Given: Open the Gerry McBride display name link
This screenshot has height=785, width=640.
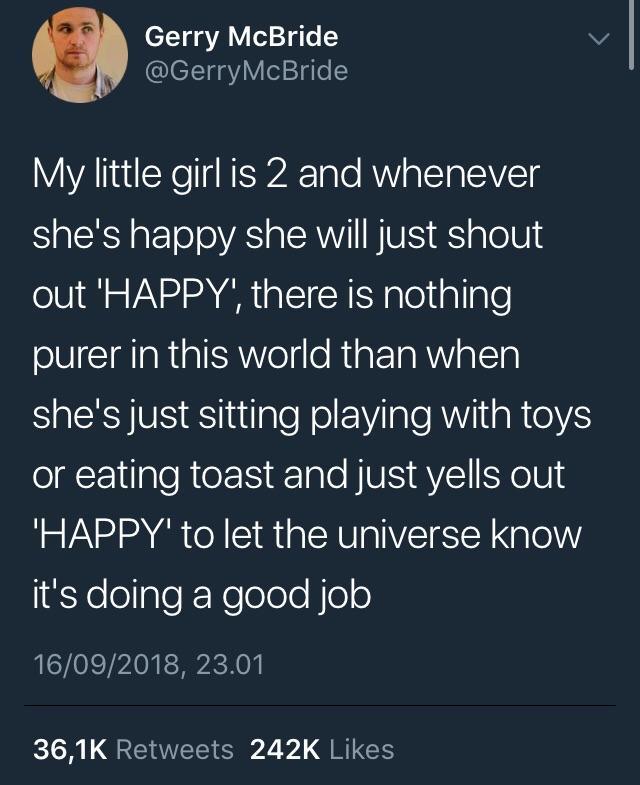Looking at the screenshot, I should click(241, 38).
